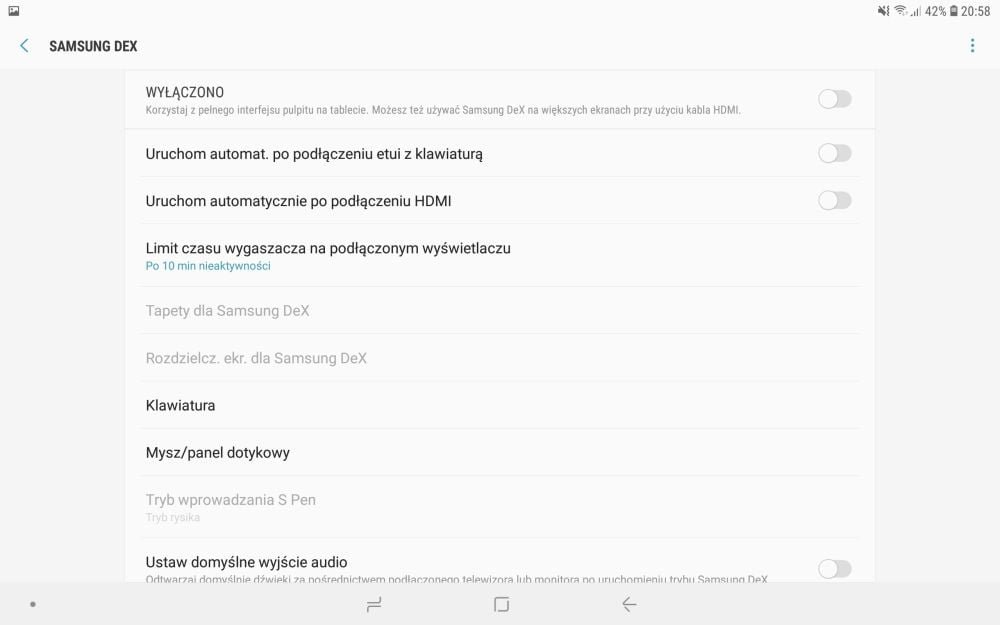This screenshot has height=625, width=1000.
Task: Tap the Wi-Fi icon in status bar
Action: pos(901,11)
